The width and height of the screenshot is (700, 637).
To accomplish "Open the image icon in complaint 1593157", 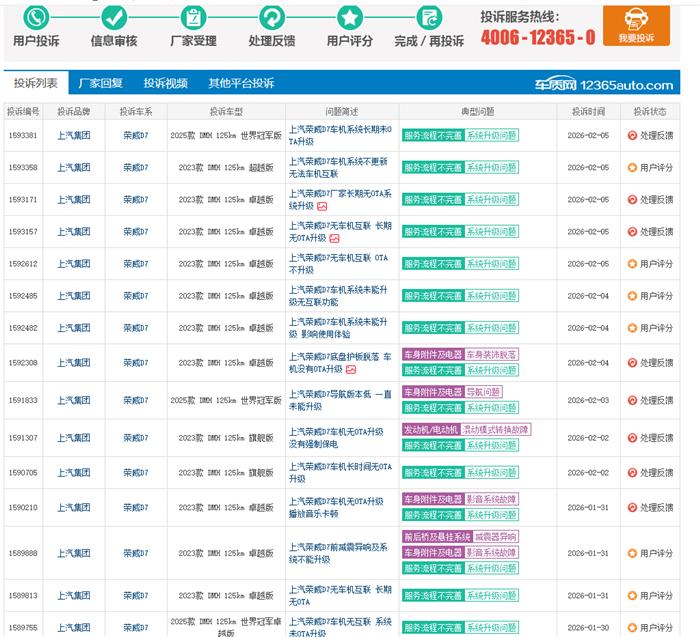I will 335,239.
